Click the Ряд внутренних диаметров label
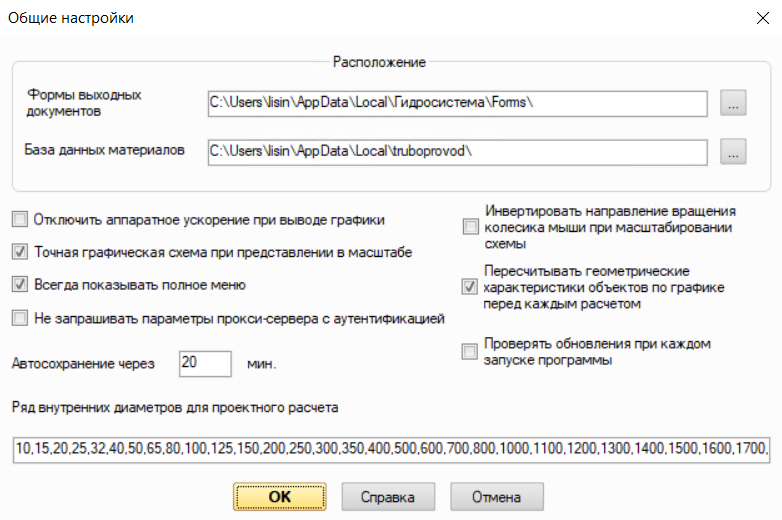Image resolution: width=782 pixels, height=520 pixels. (x=176, y=407)
